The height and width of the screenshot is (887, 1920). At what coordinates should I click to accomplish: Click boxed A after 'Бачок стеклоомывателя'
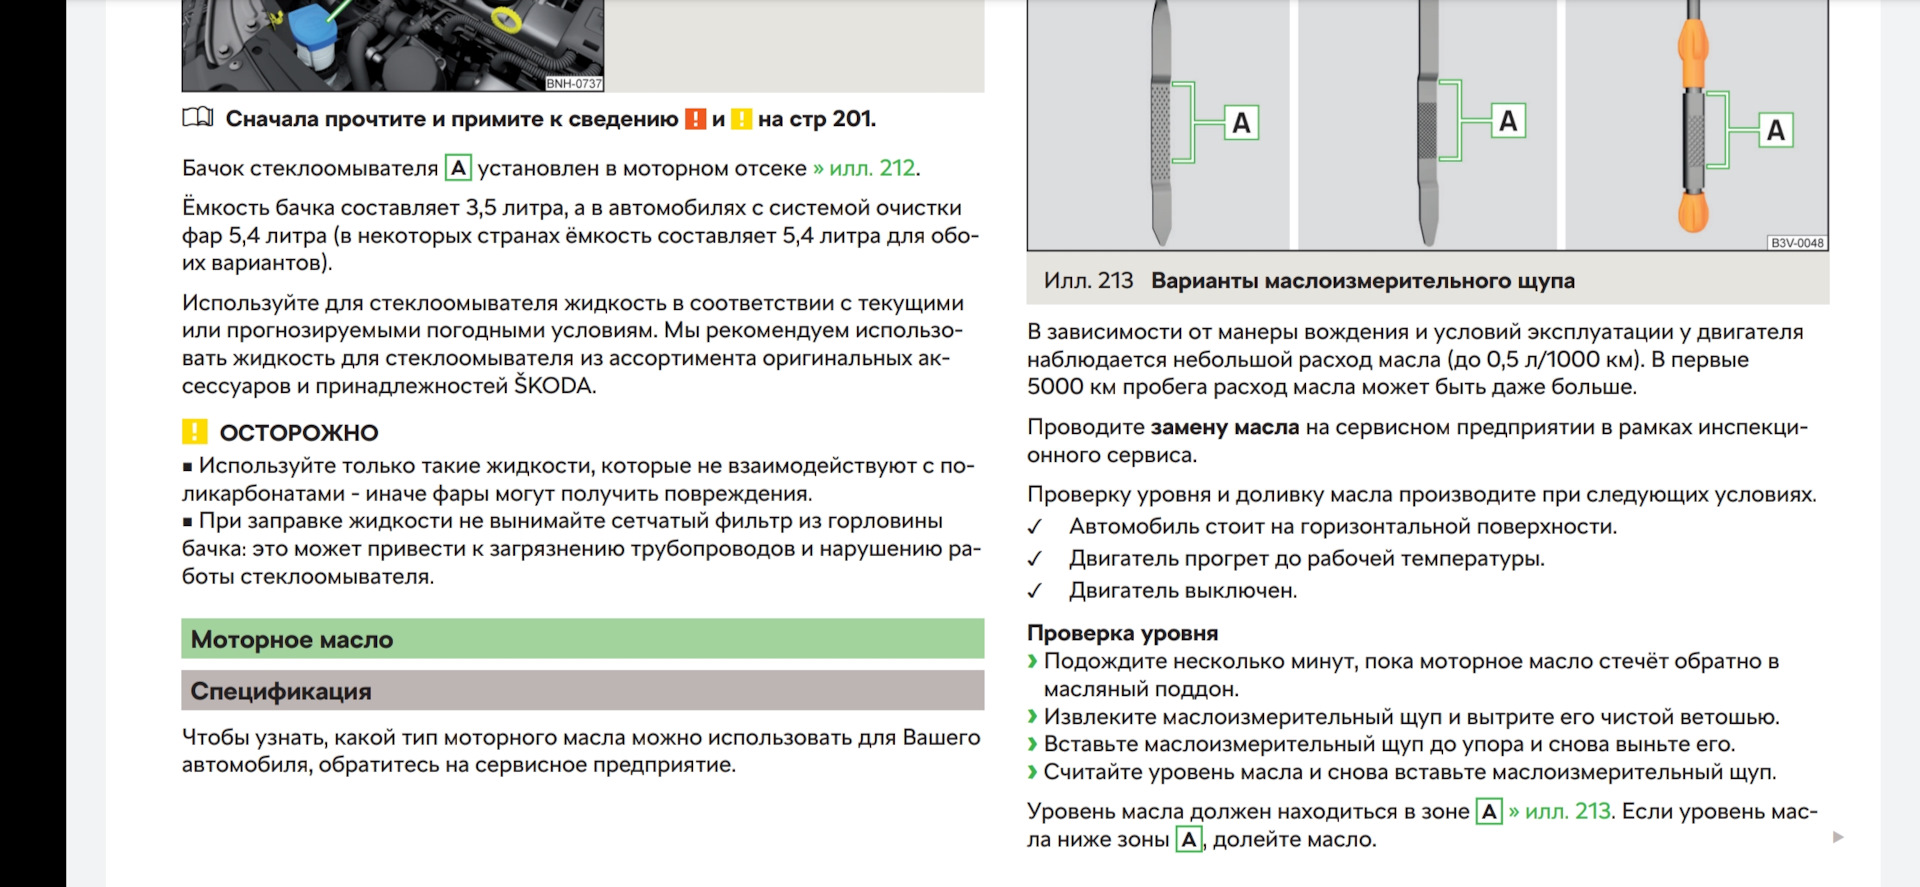click(458, 168)
